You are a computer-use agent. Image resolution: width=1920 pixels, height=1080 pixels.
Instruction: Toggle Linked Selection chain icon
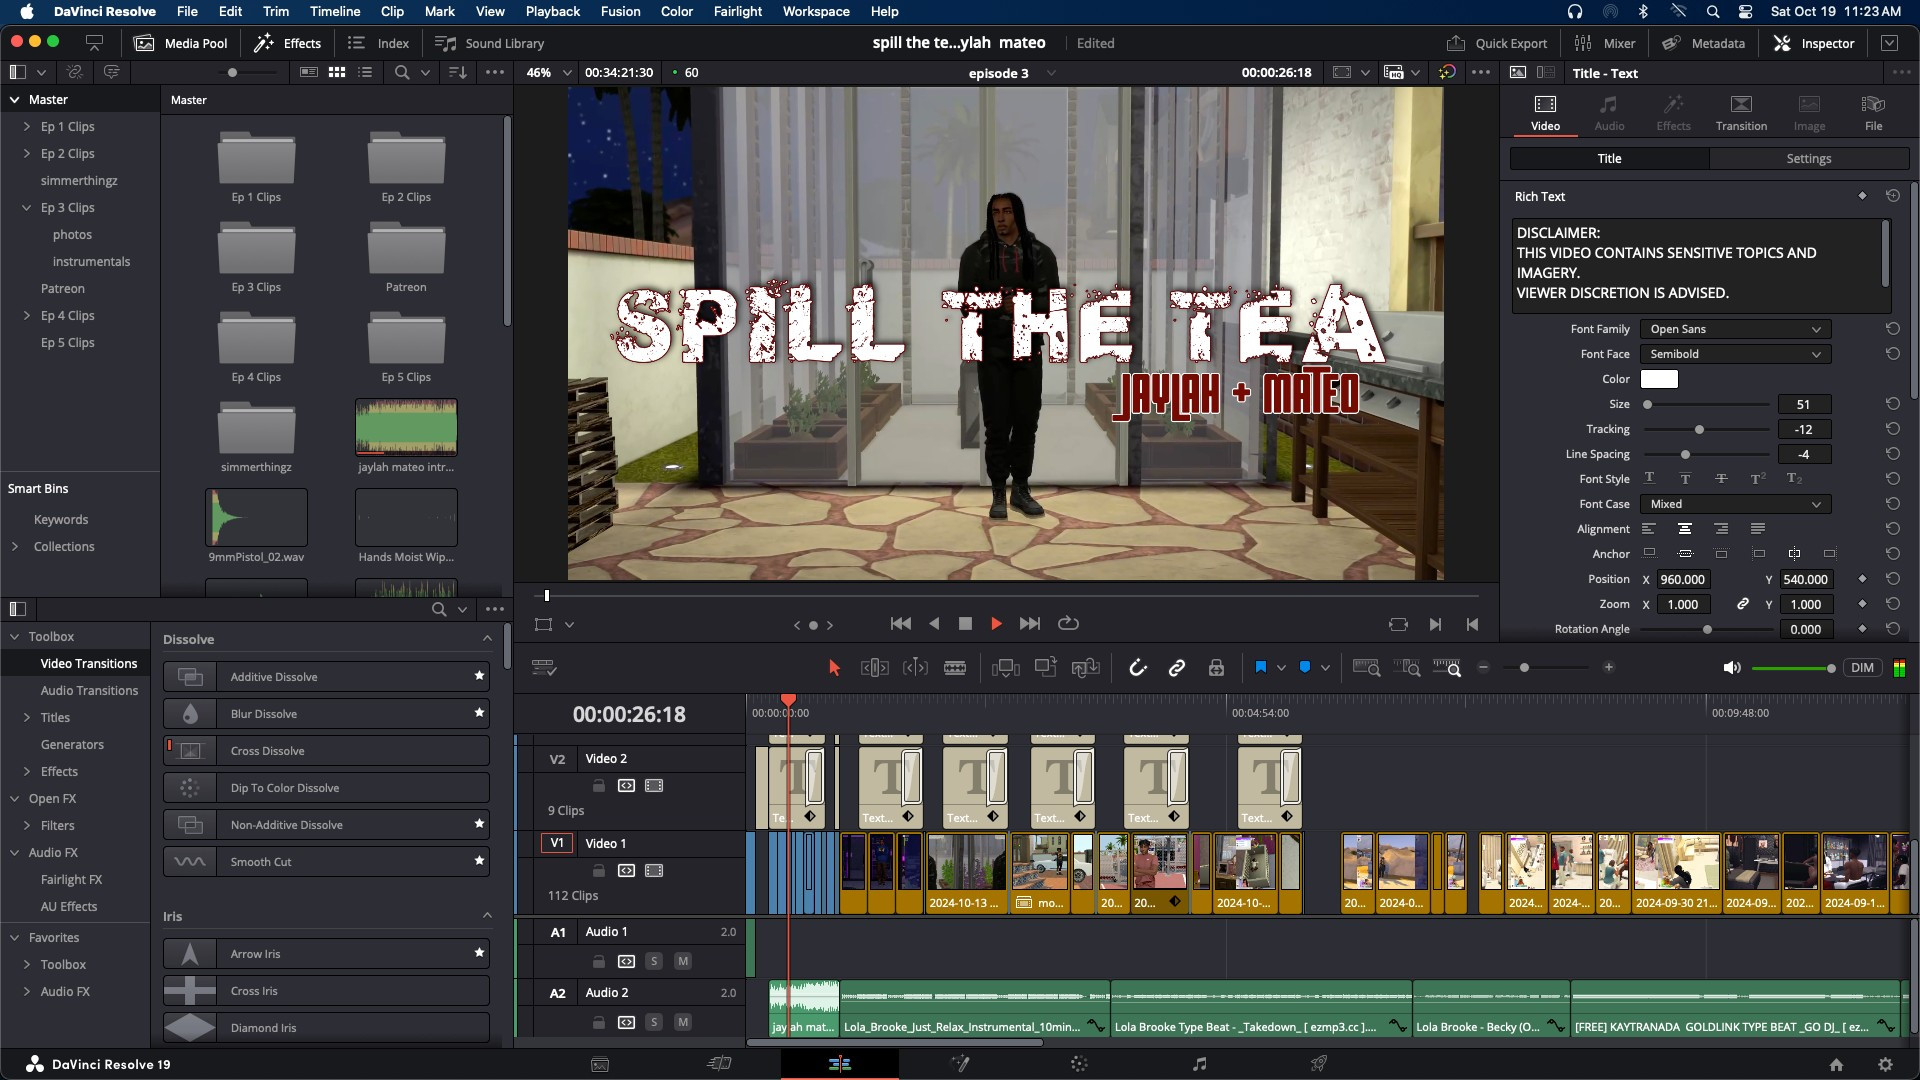pyautogui.click(x=1177, y=668)
